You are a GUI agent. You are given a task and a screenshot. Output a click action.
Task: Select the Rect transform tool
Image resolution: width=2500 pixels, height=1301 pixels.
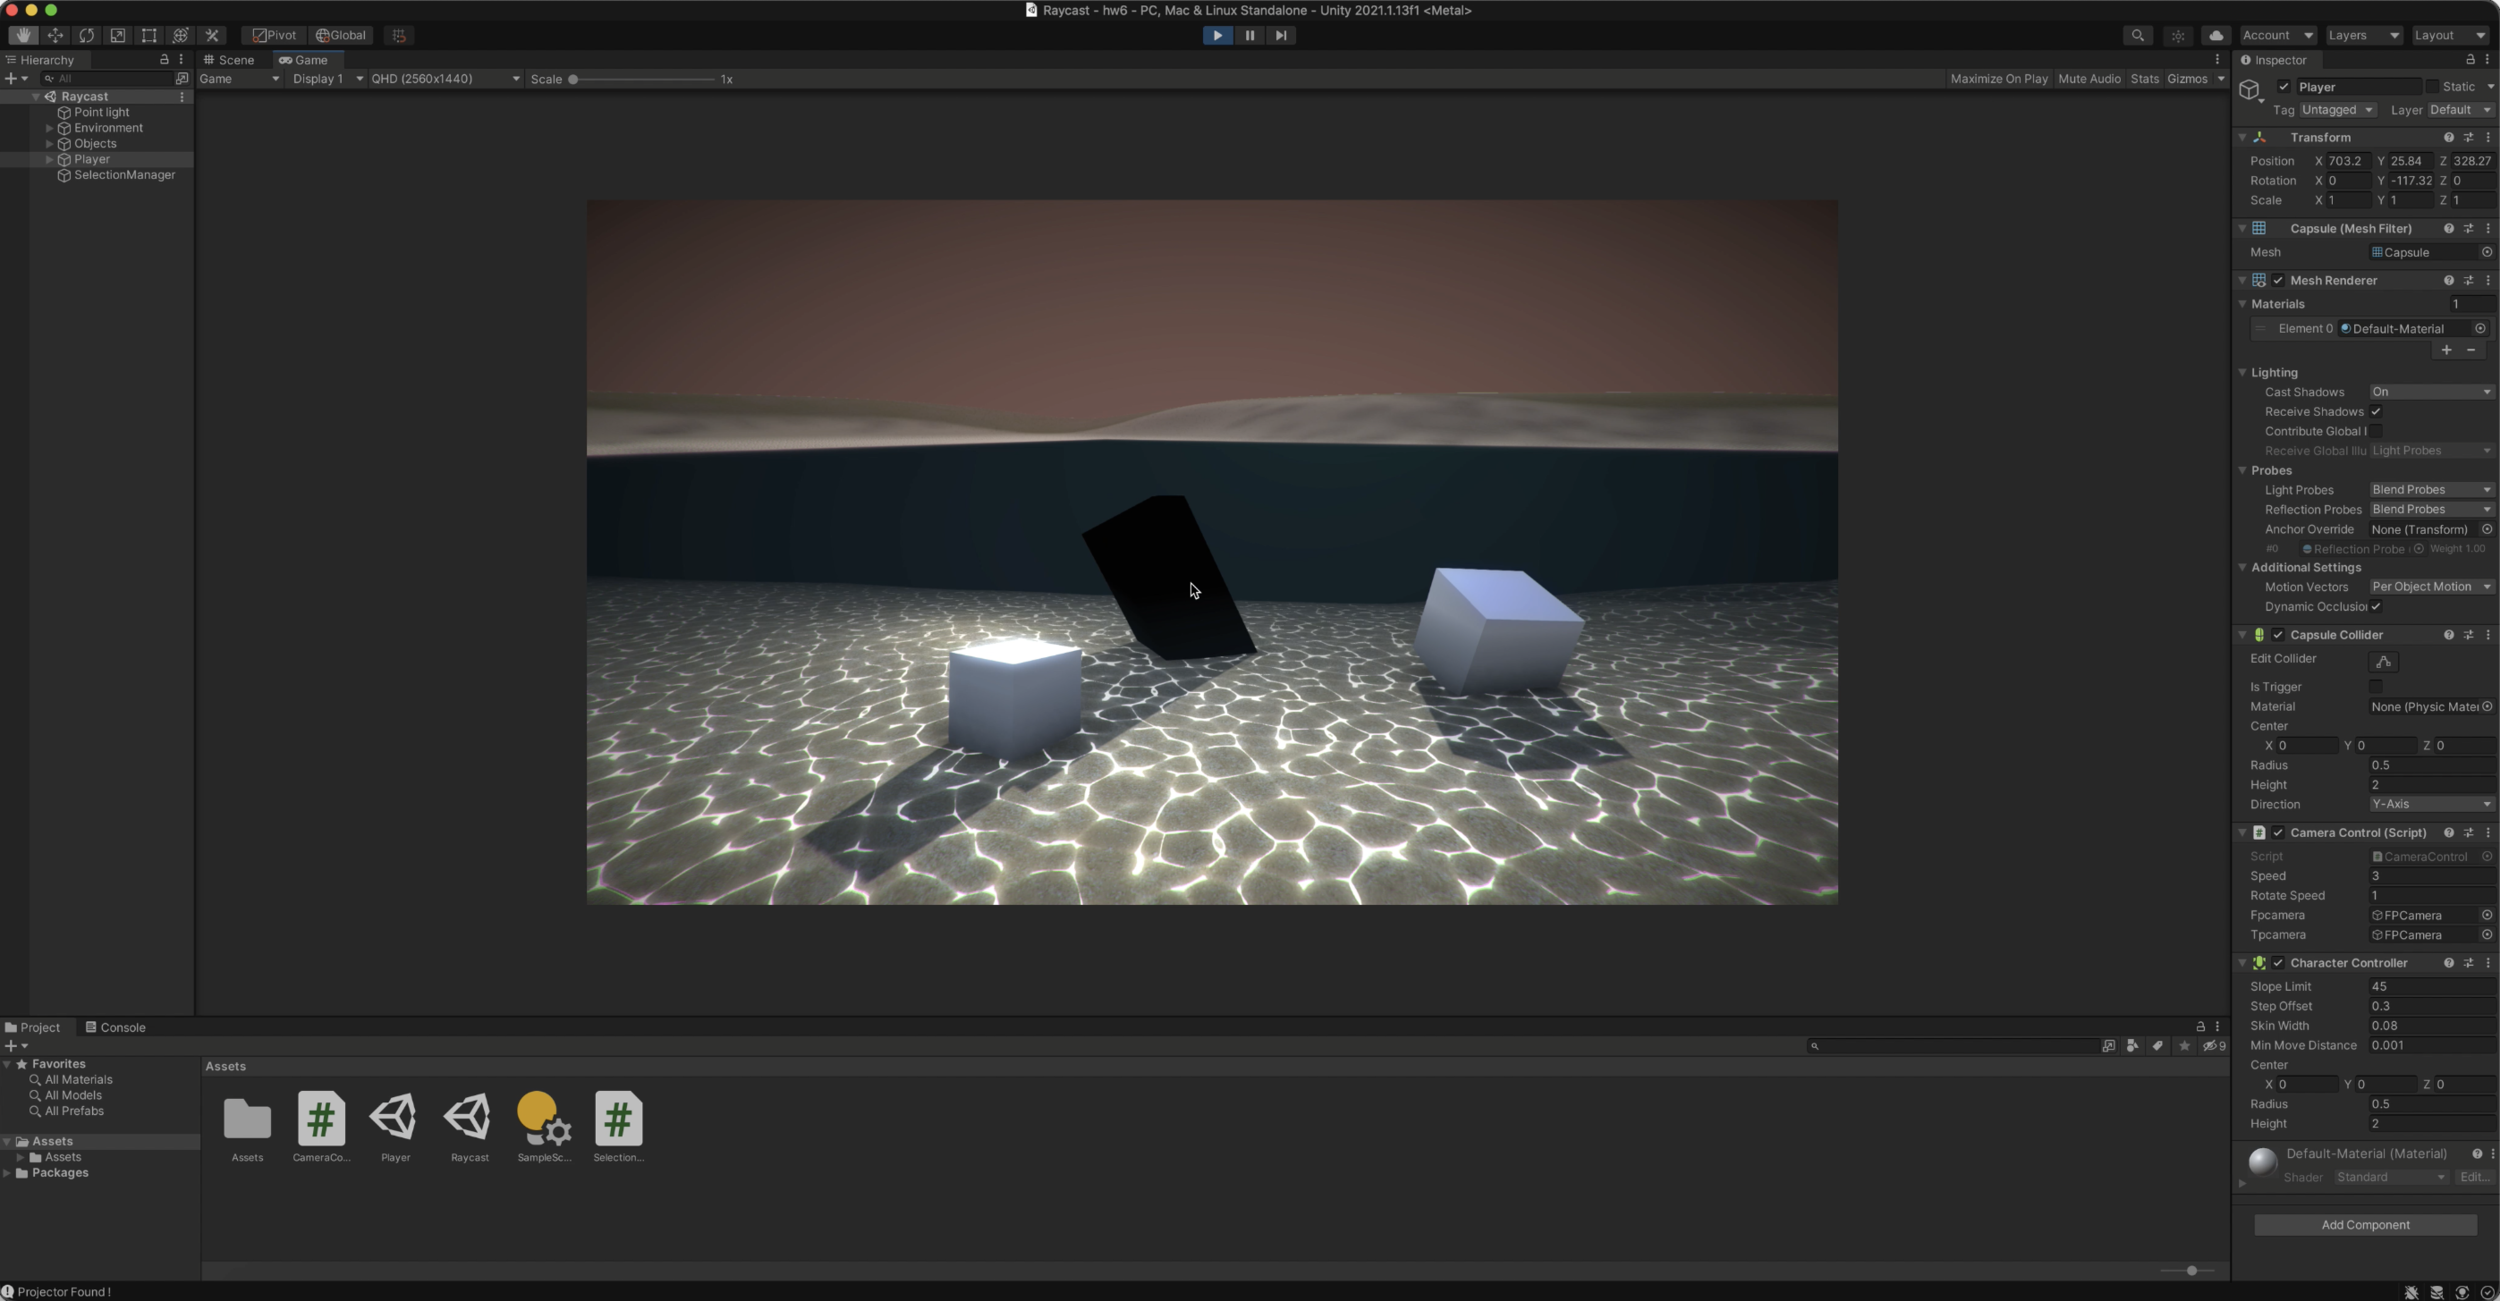149,35
